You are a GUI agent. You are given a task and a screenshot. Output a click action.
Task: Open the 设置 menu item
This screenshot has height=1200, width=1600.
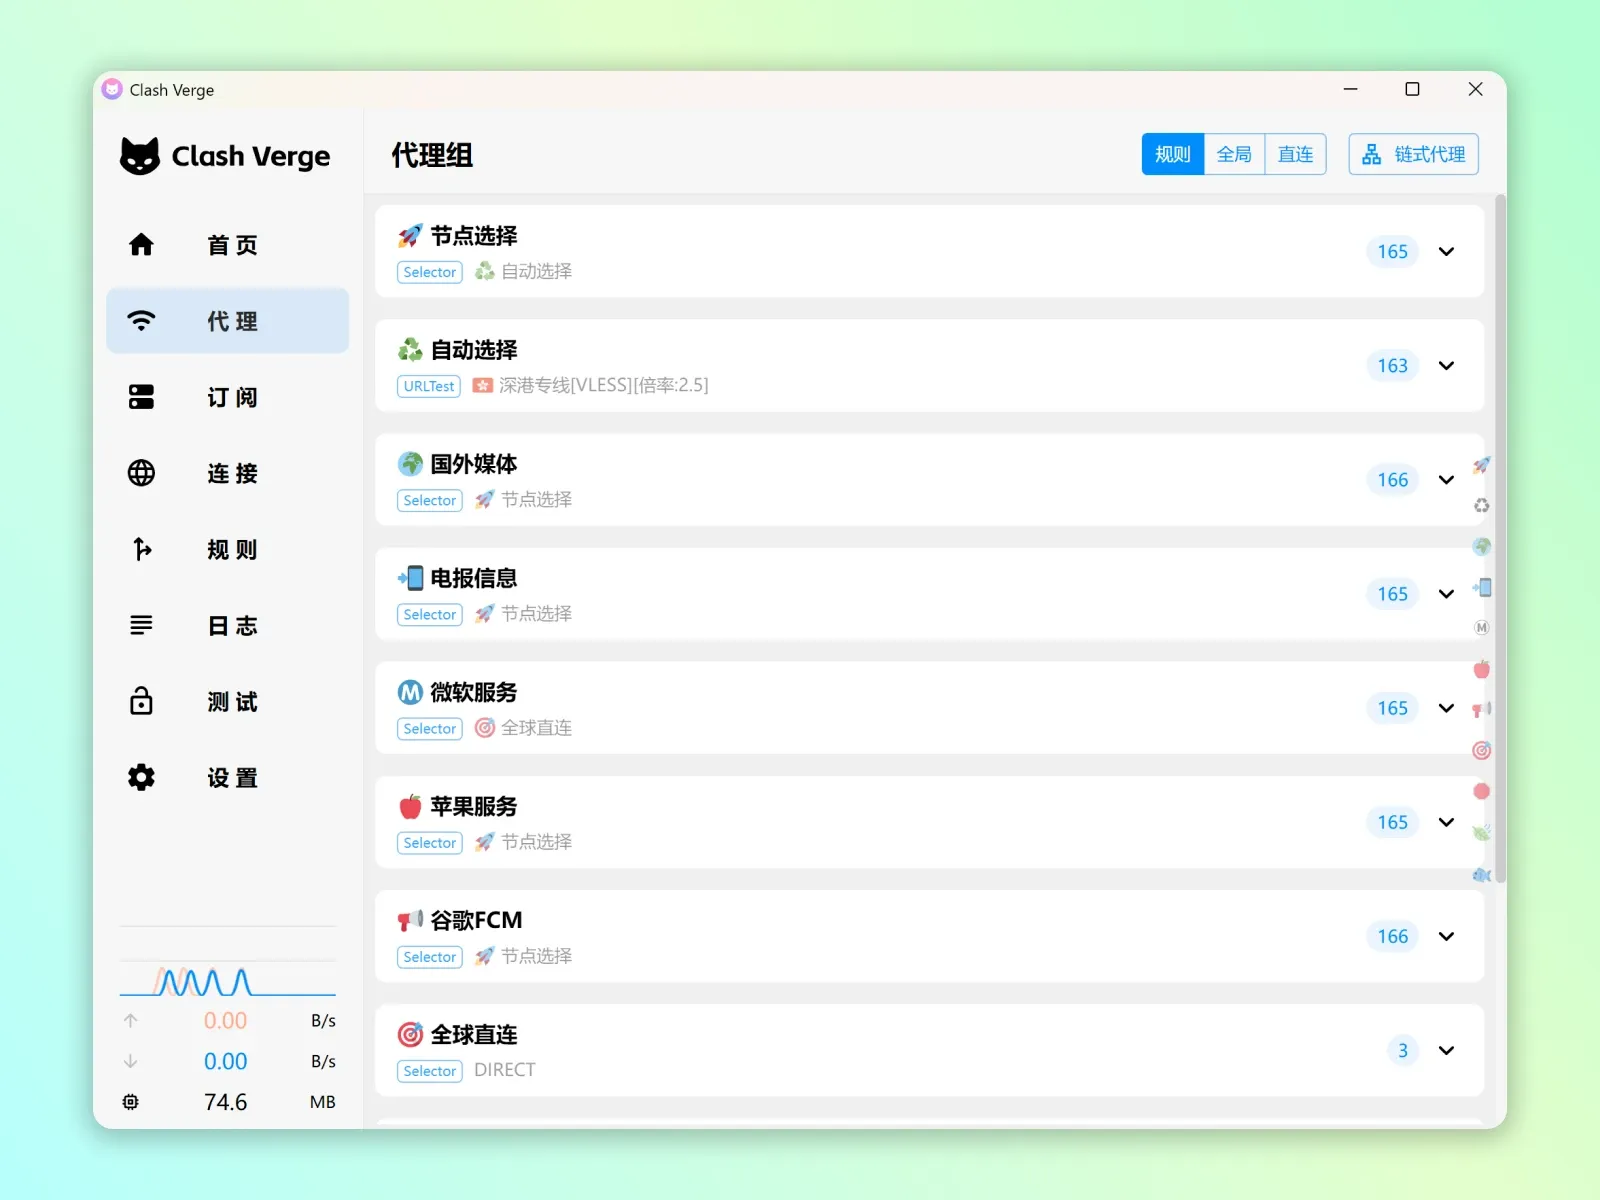[x=228, y=777]
